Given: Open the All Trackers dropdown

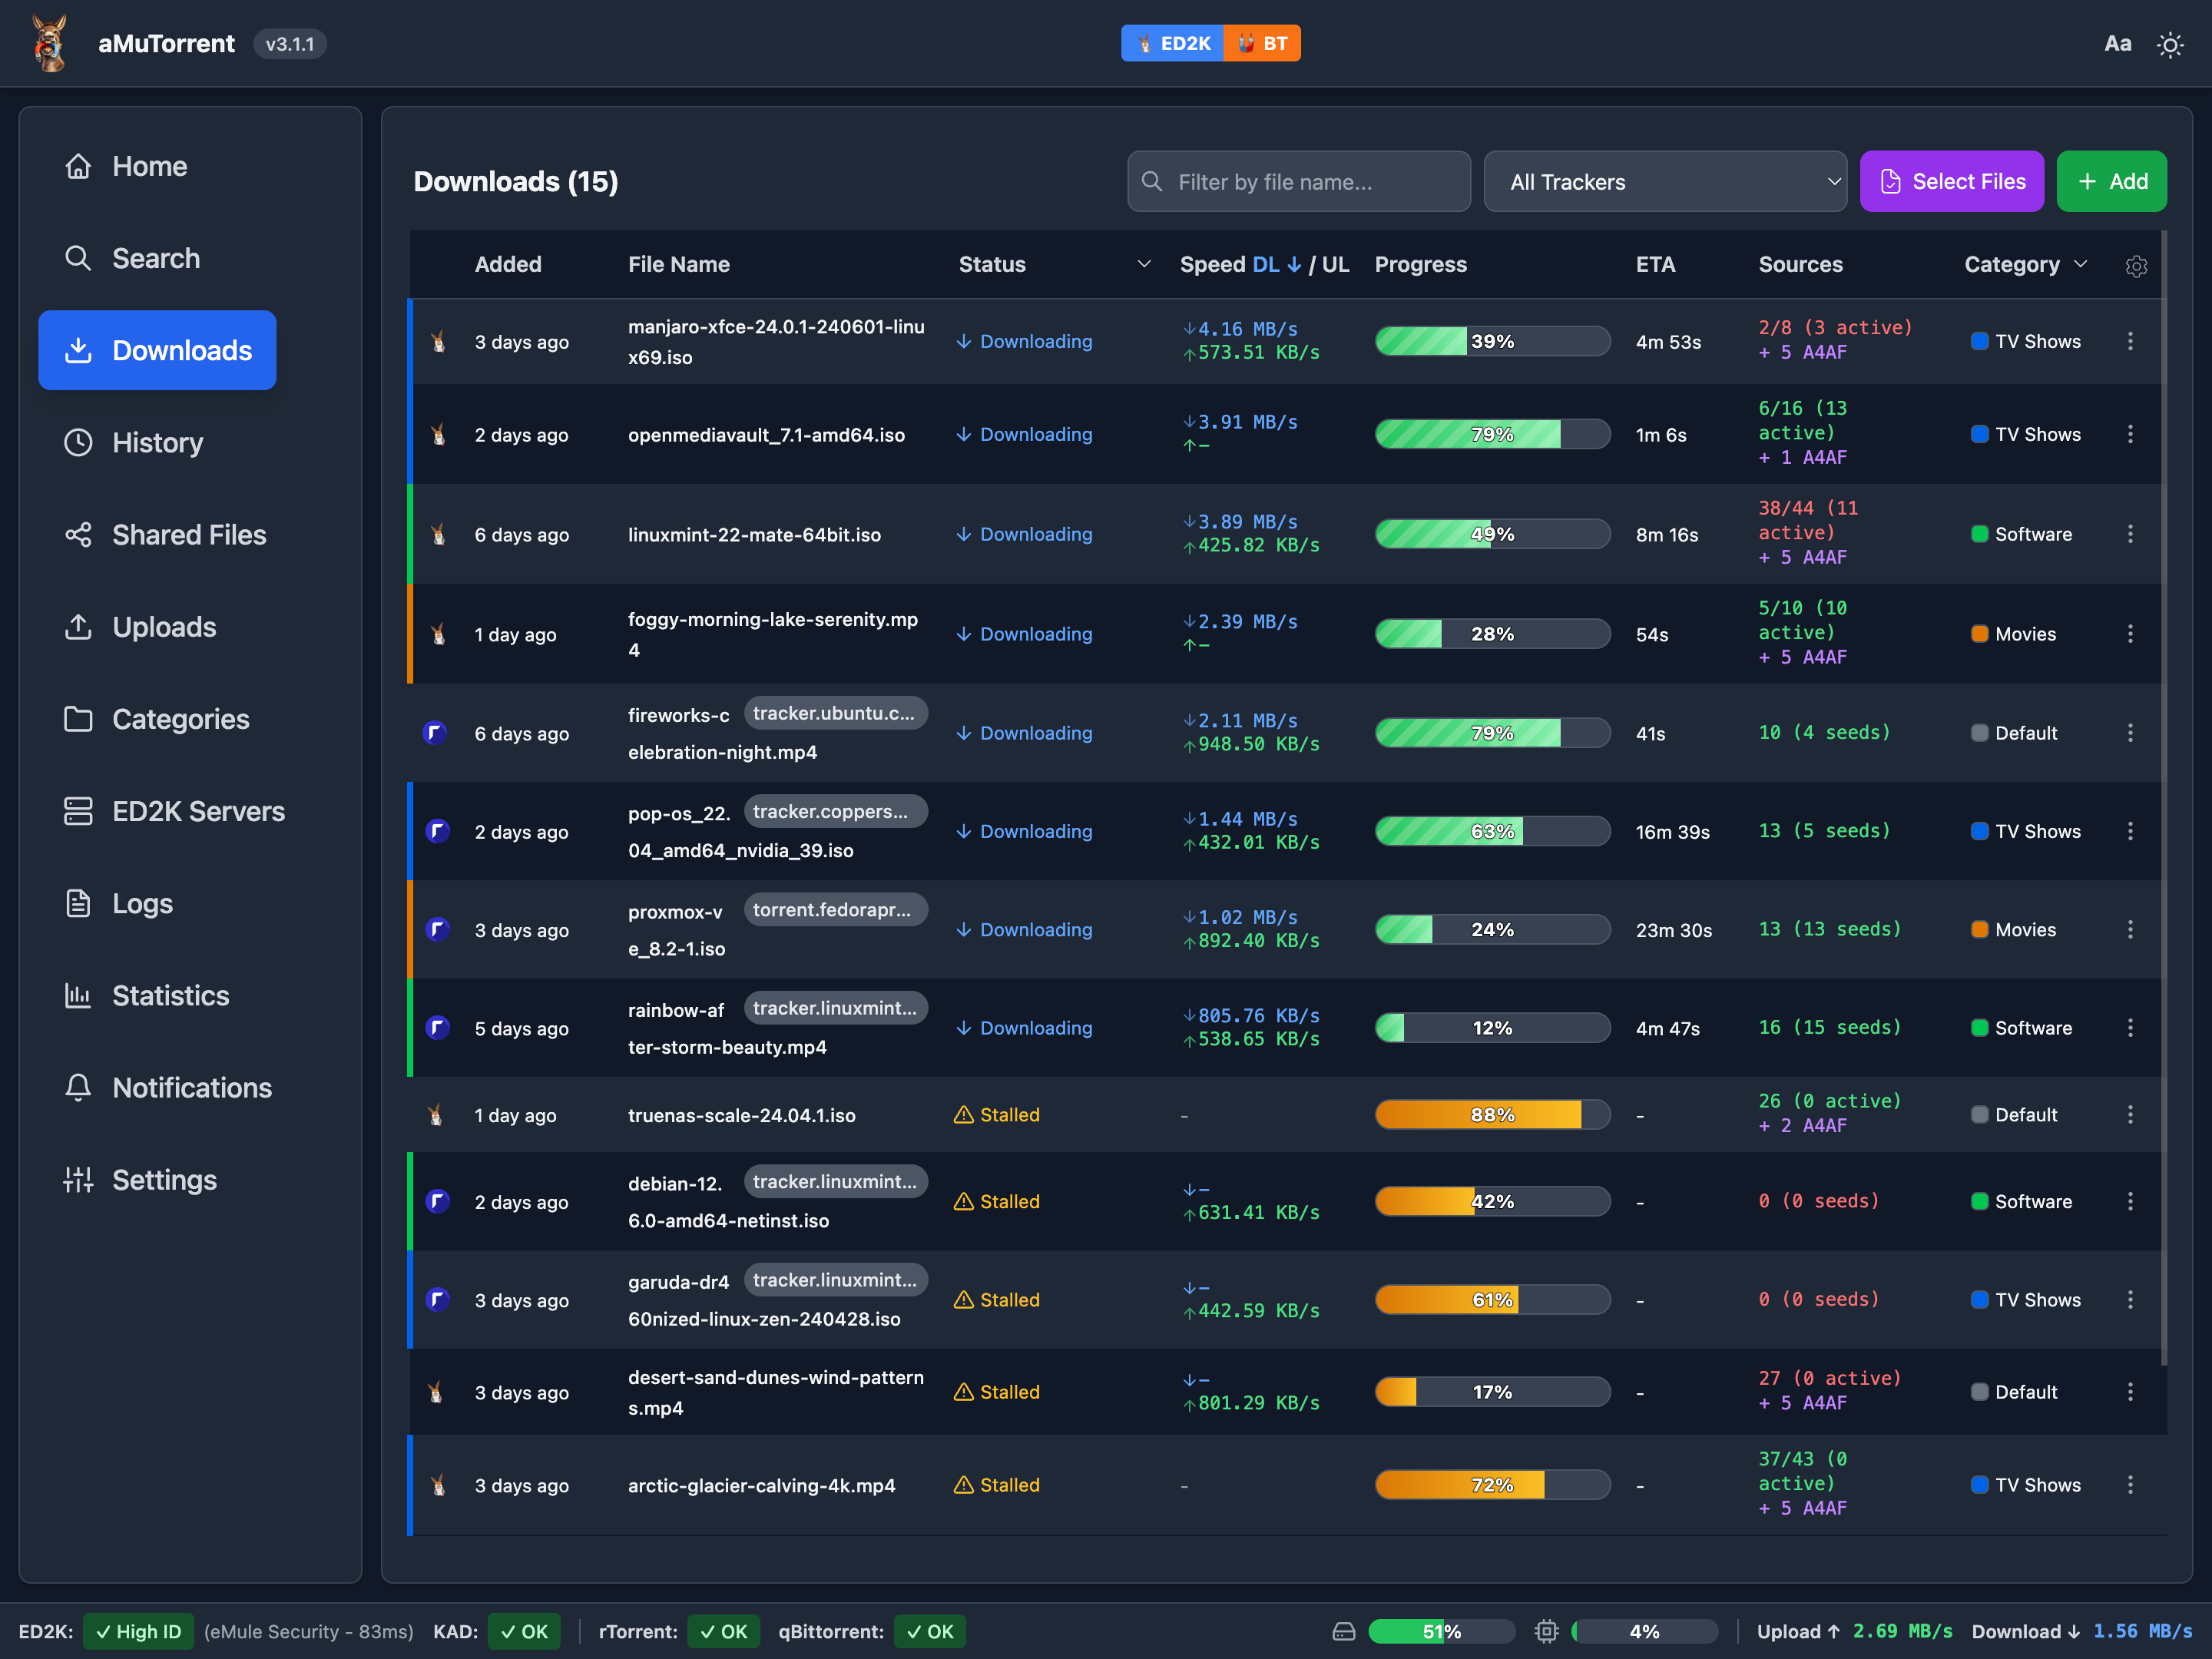Looking at the screenshot, I should (x=1665, y=182).
